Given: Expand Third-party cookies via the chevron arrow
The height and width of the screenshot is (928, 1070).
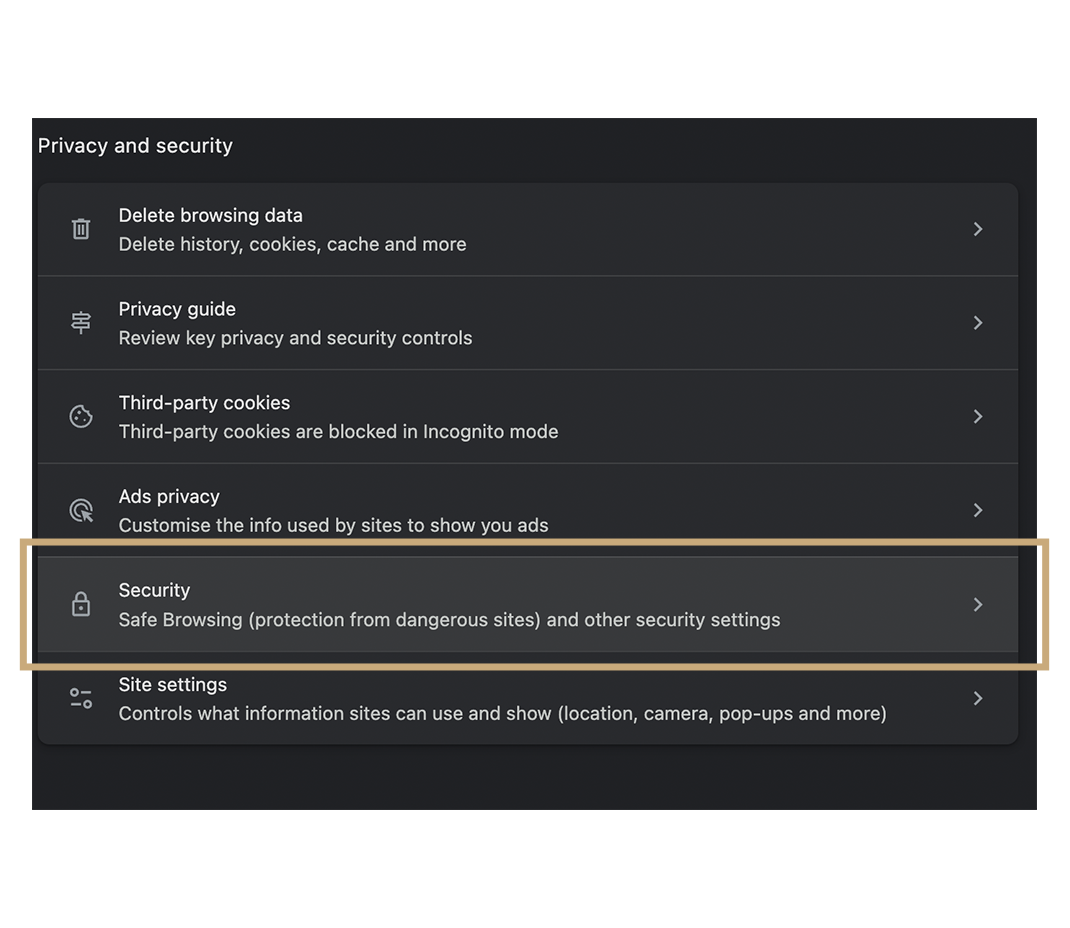Looking at the screenshot, I should pyautogui.click(x=978, y=417).
